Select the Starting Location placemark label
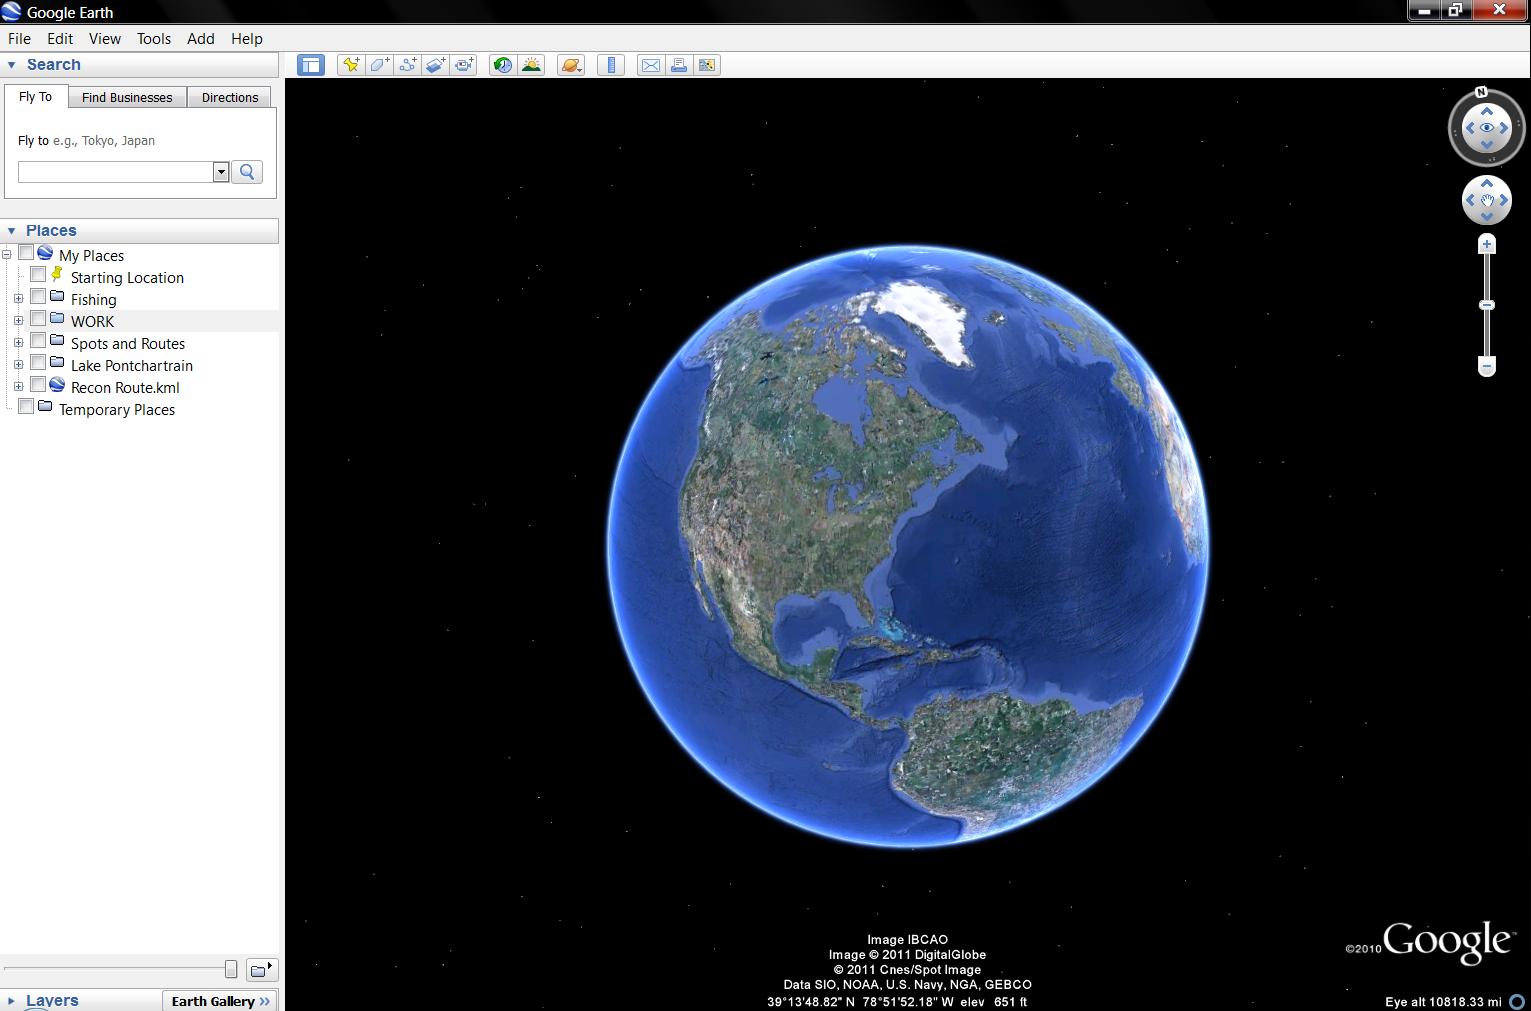1531x1011 pixels. tap(127, 278)
